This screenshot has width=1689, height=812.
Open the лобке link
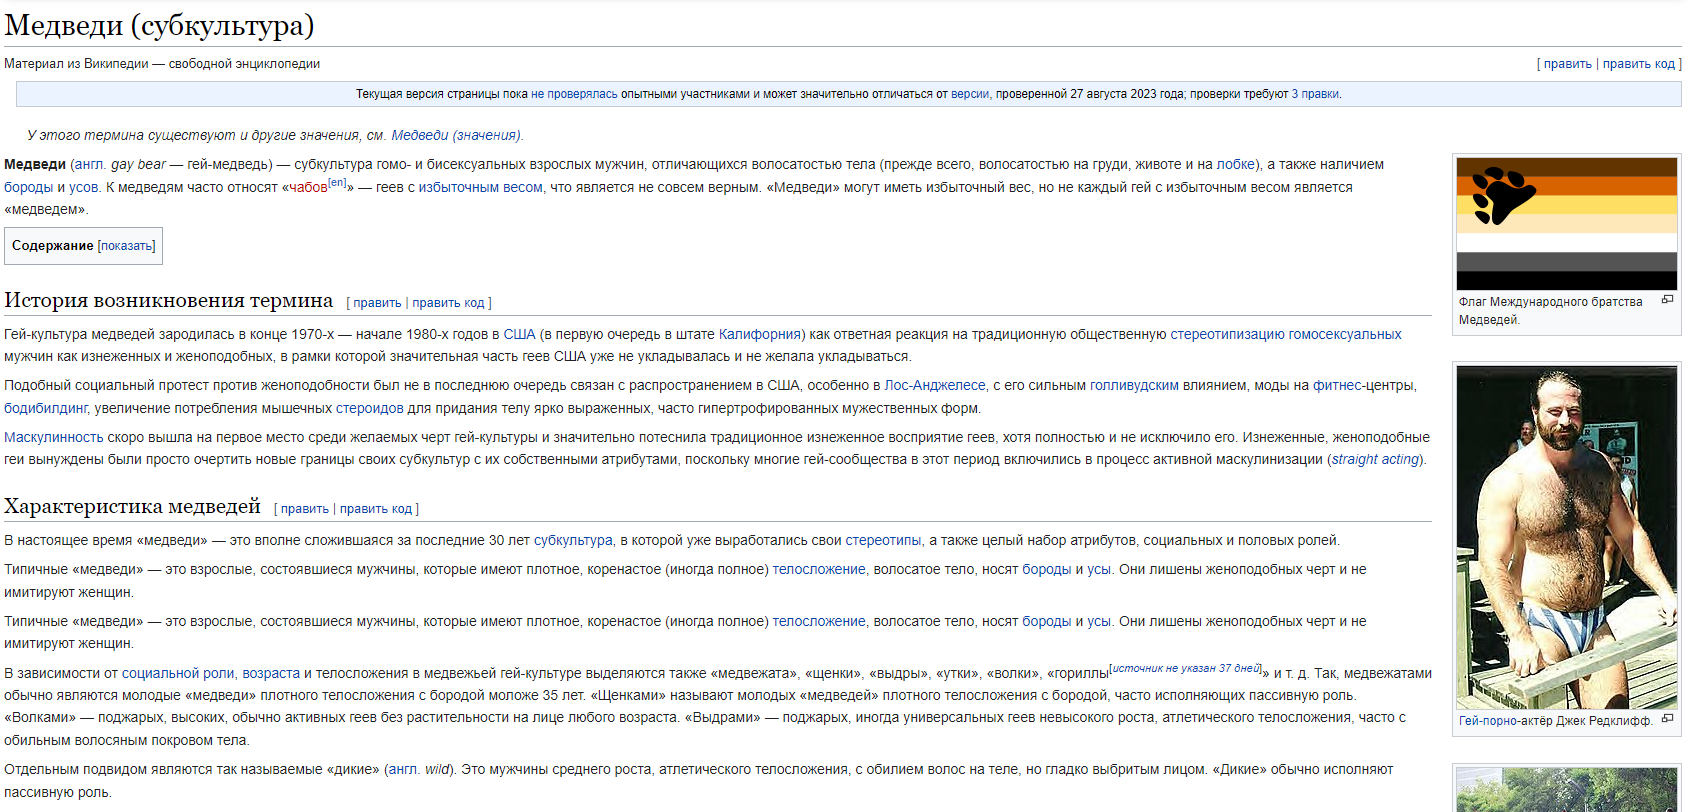click(x=1236, y=164)
